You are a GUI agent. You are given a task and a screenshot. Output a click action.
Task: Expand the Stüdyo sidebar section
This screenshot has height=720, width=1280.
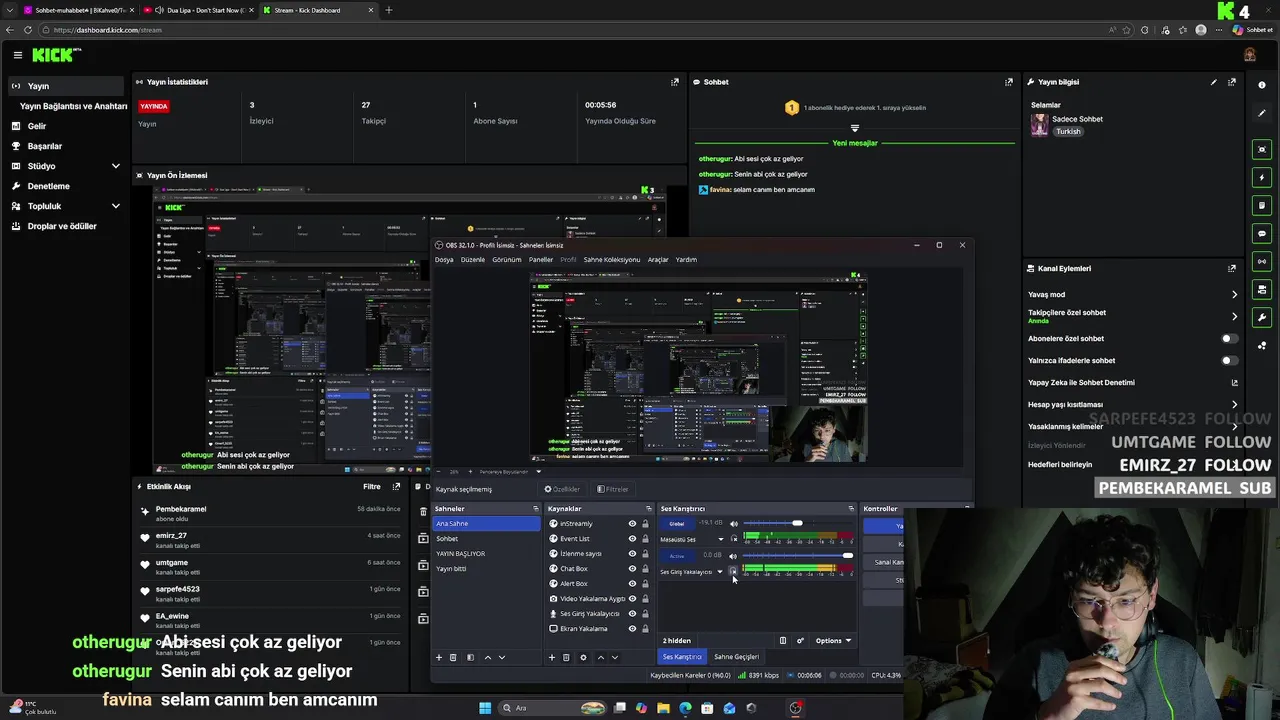(x=115, y=166)
